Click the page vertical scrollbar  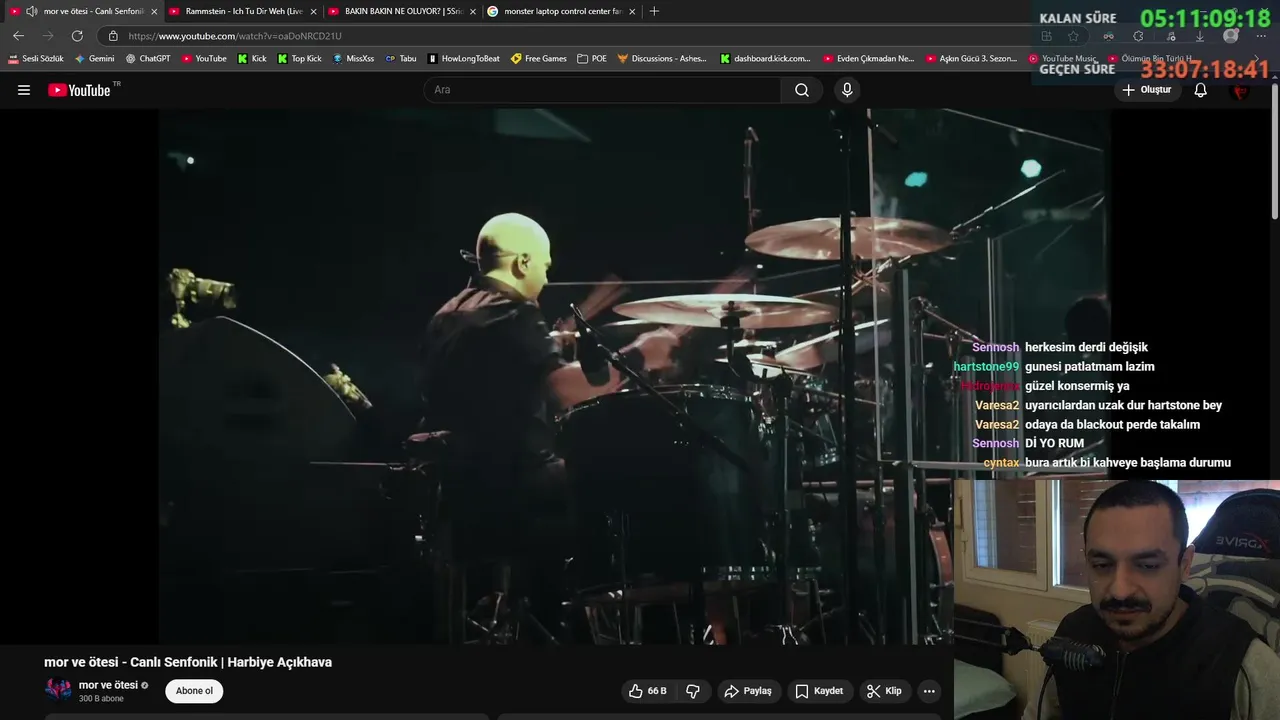pyautogui.click(x=1275, y=150)
